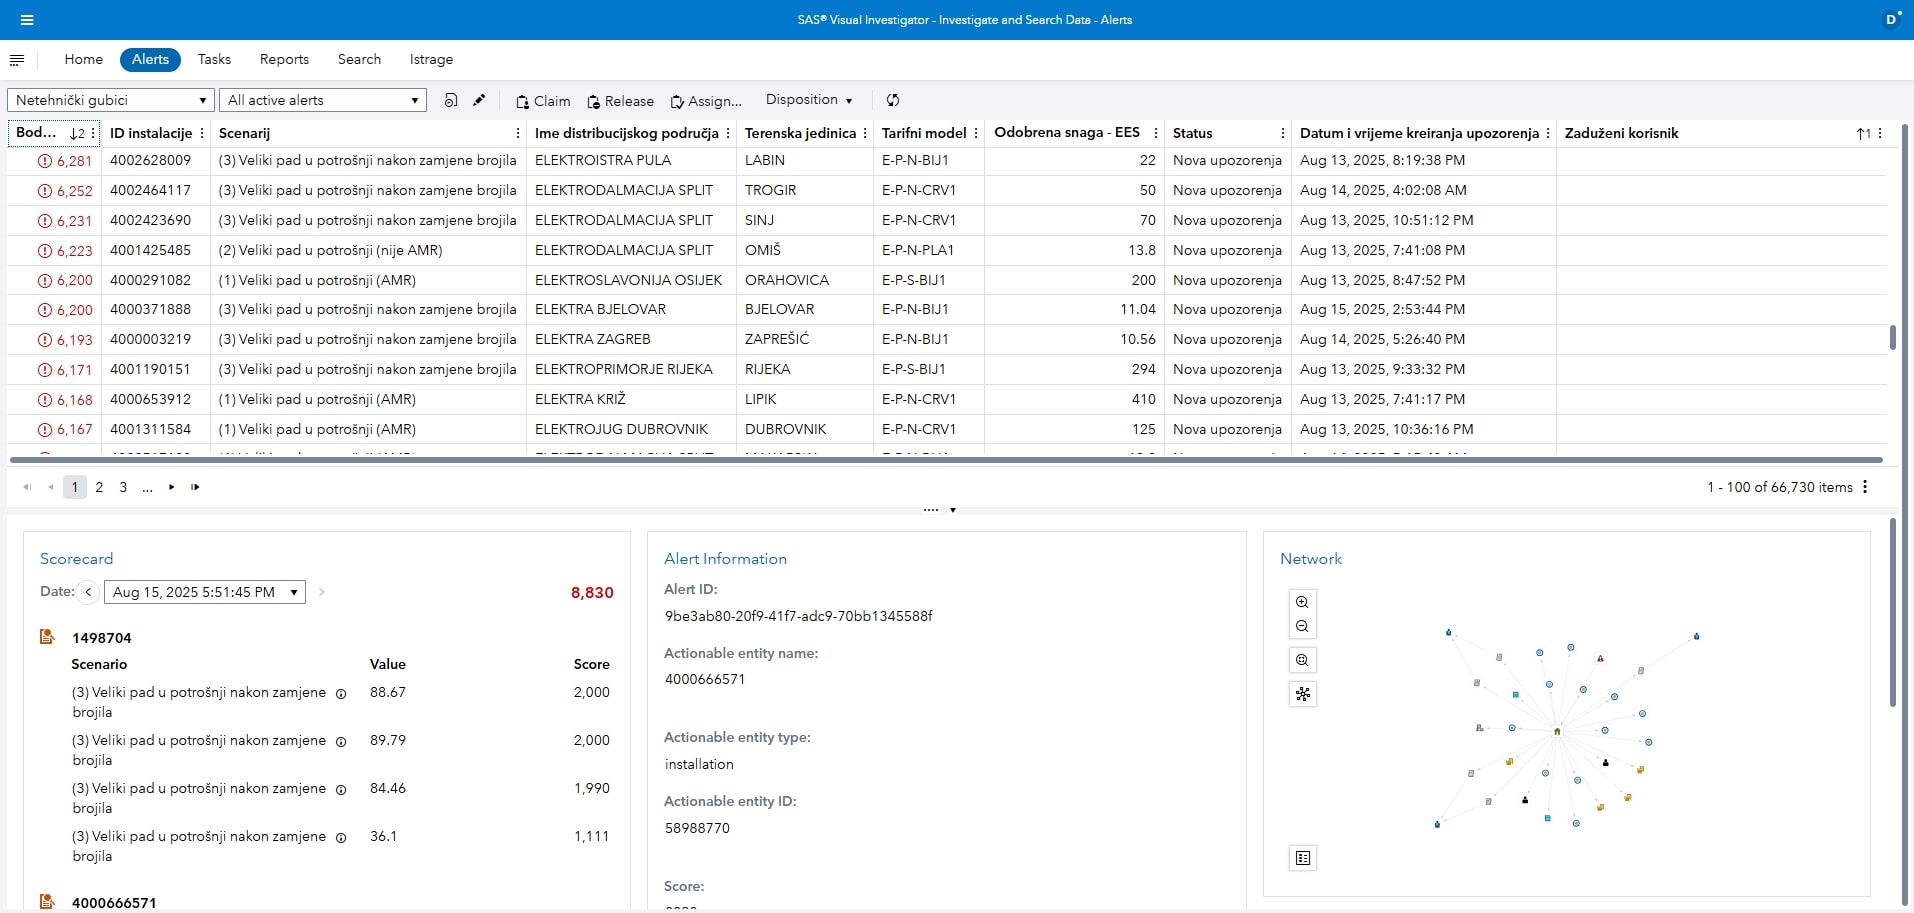
Task: Click the Claim button
Action: (543, 101)
